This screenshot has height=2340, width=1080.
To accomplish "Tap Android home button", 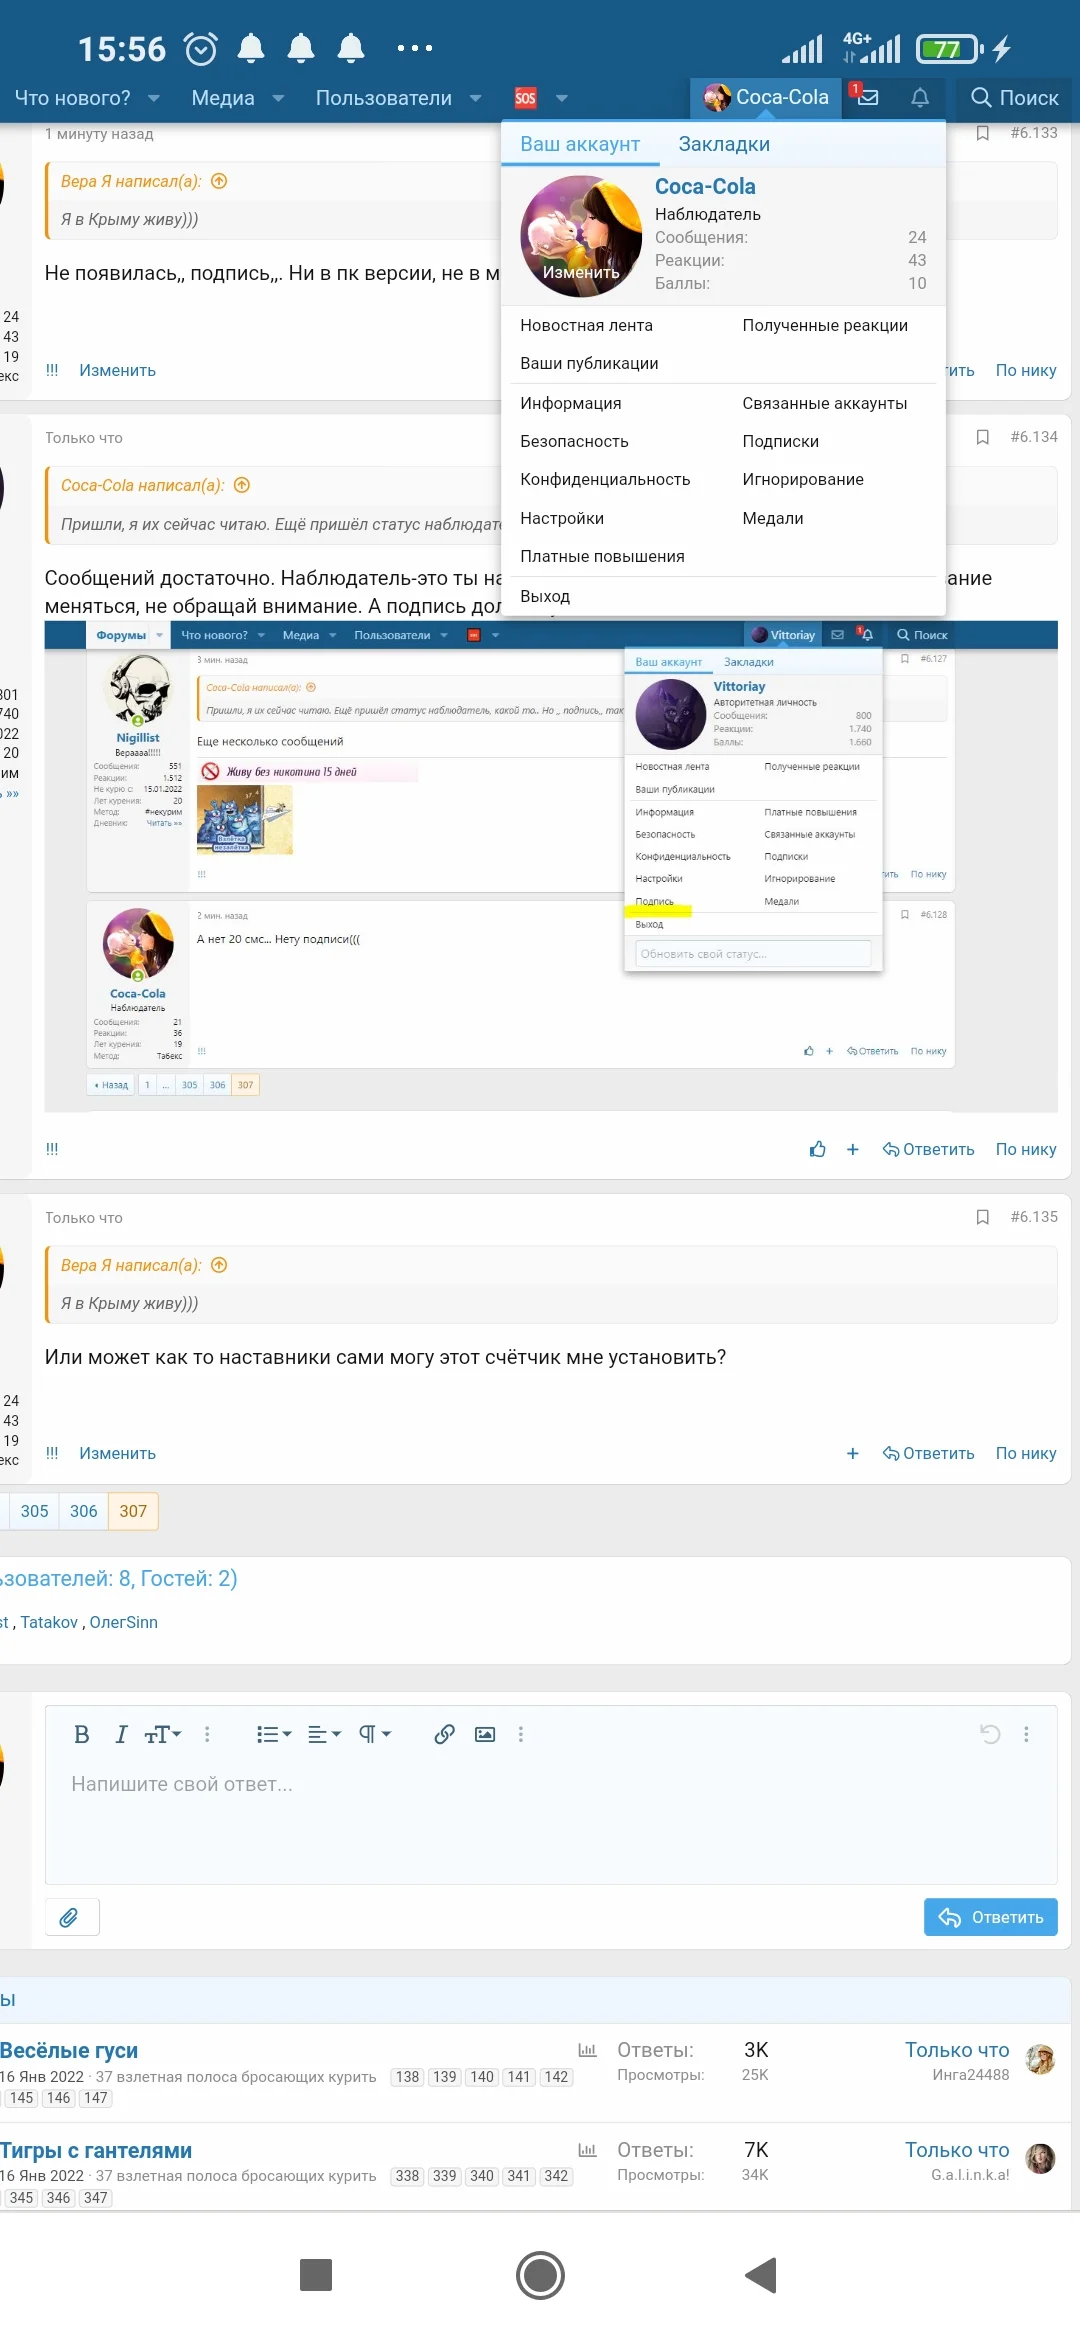I will (540, 2275).
